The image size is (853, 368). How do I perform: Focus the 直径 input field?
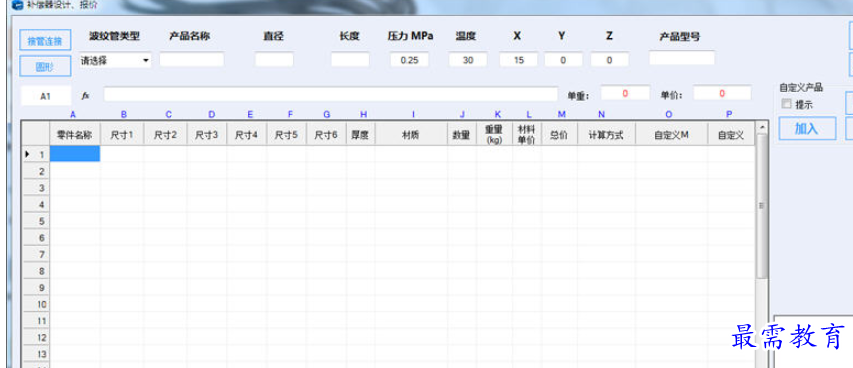tap(274, 59)
